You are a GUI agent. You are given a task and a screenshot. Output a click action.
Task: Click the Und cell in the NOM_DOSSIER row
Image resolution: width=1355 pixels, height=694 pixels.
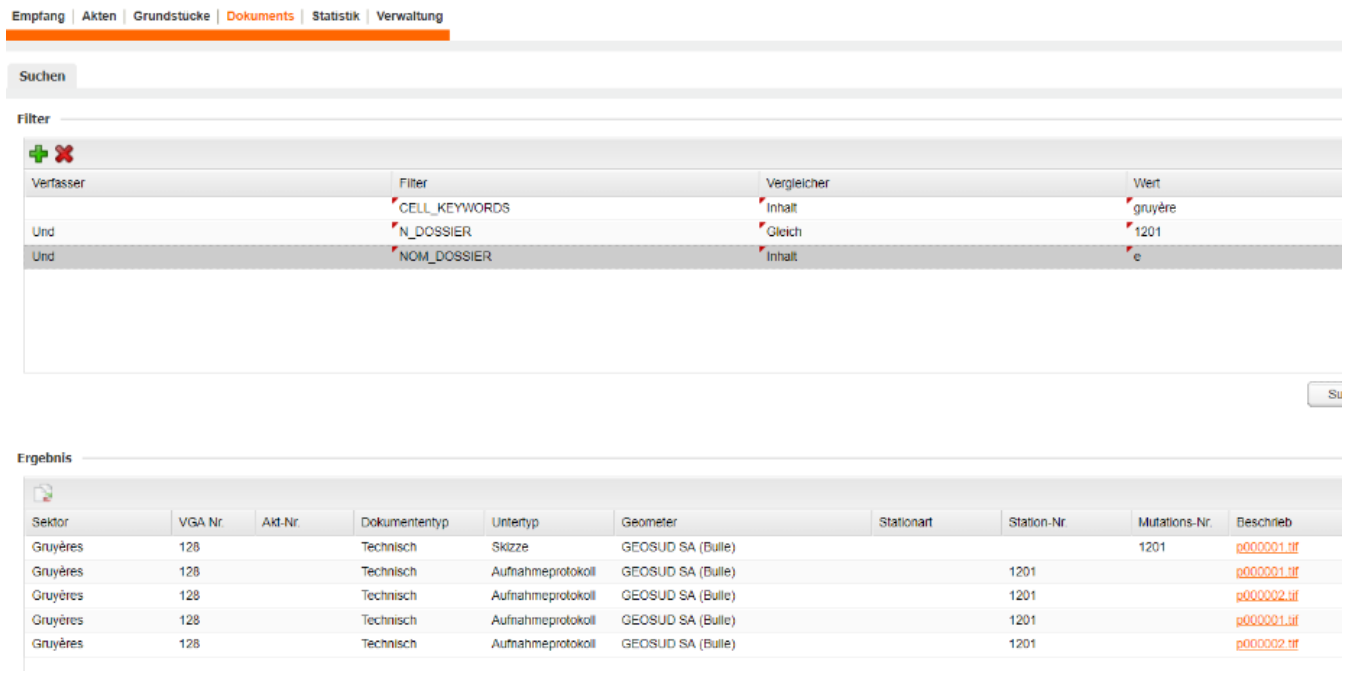(x=44, y=256)
